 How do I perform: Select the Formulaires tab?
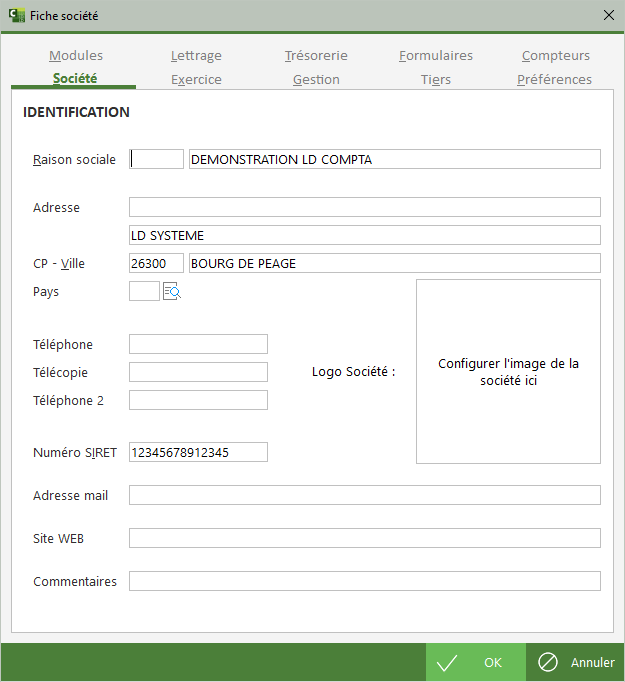pyautogui.click(x=436, y=56)
